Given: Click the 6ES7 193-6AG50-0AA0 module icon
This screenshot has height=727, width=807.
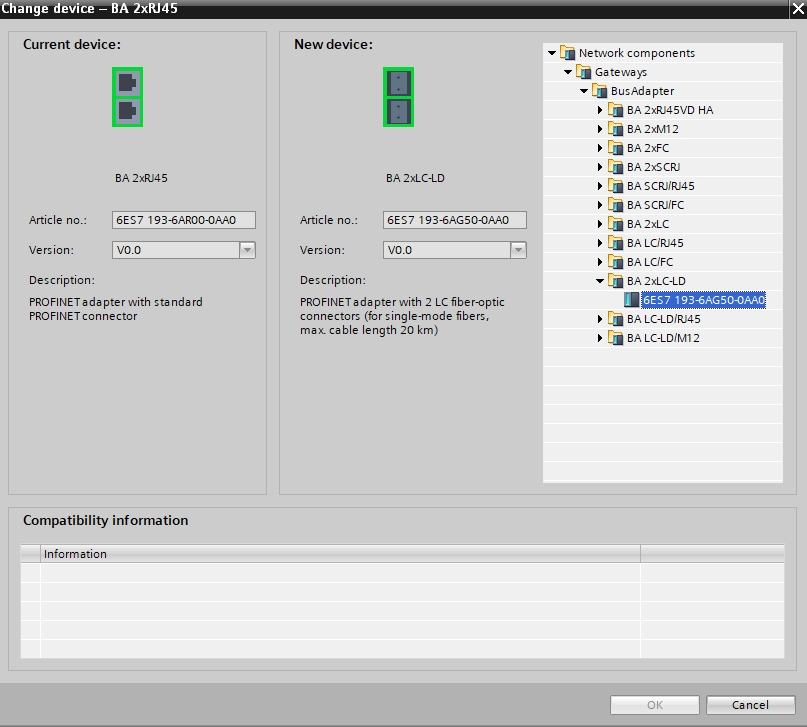Looking at the screenshot, I should (631, 300).
